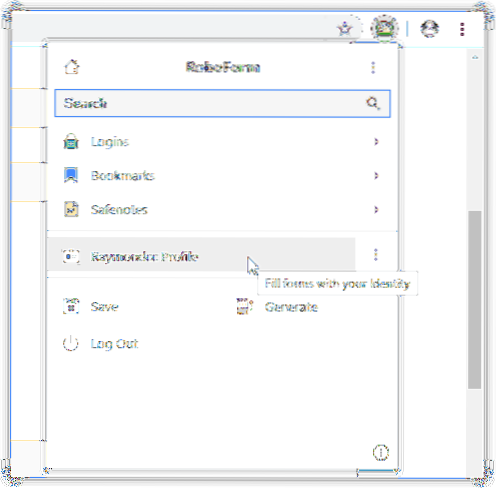
Task: Click the Logins padlock icon
Action: [x=71, y=141]
